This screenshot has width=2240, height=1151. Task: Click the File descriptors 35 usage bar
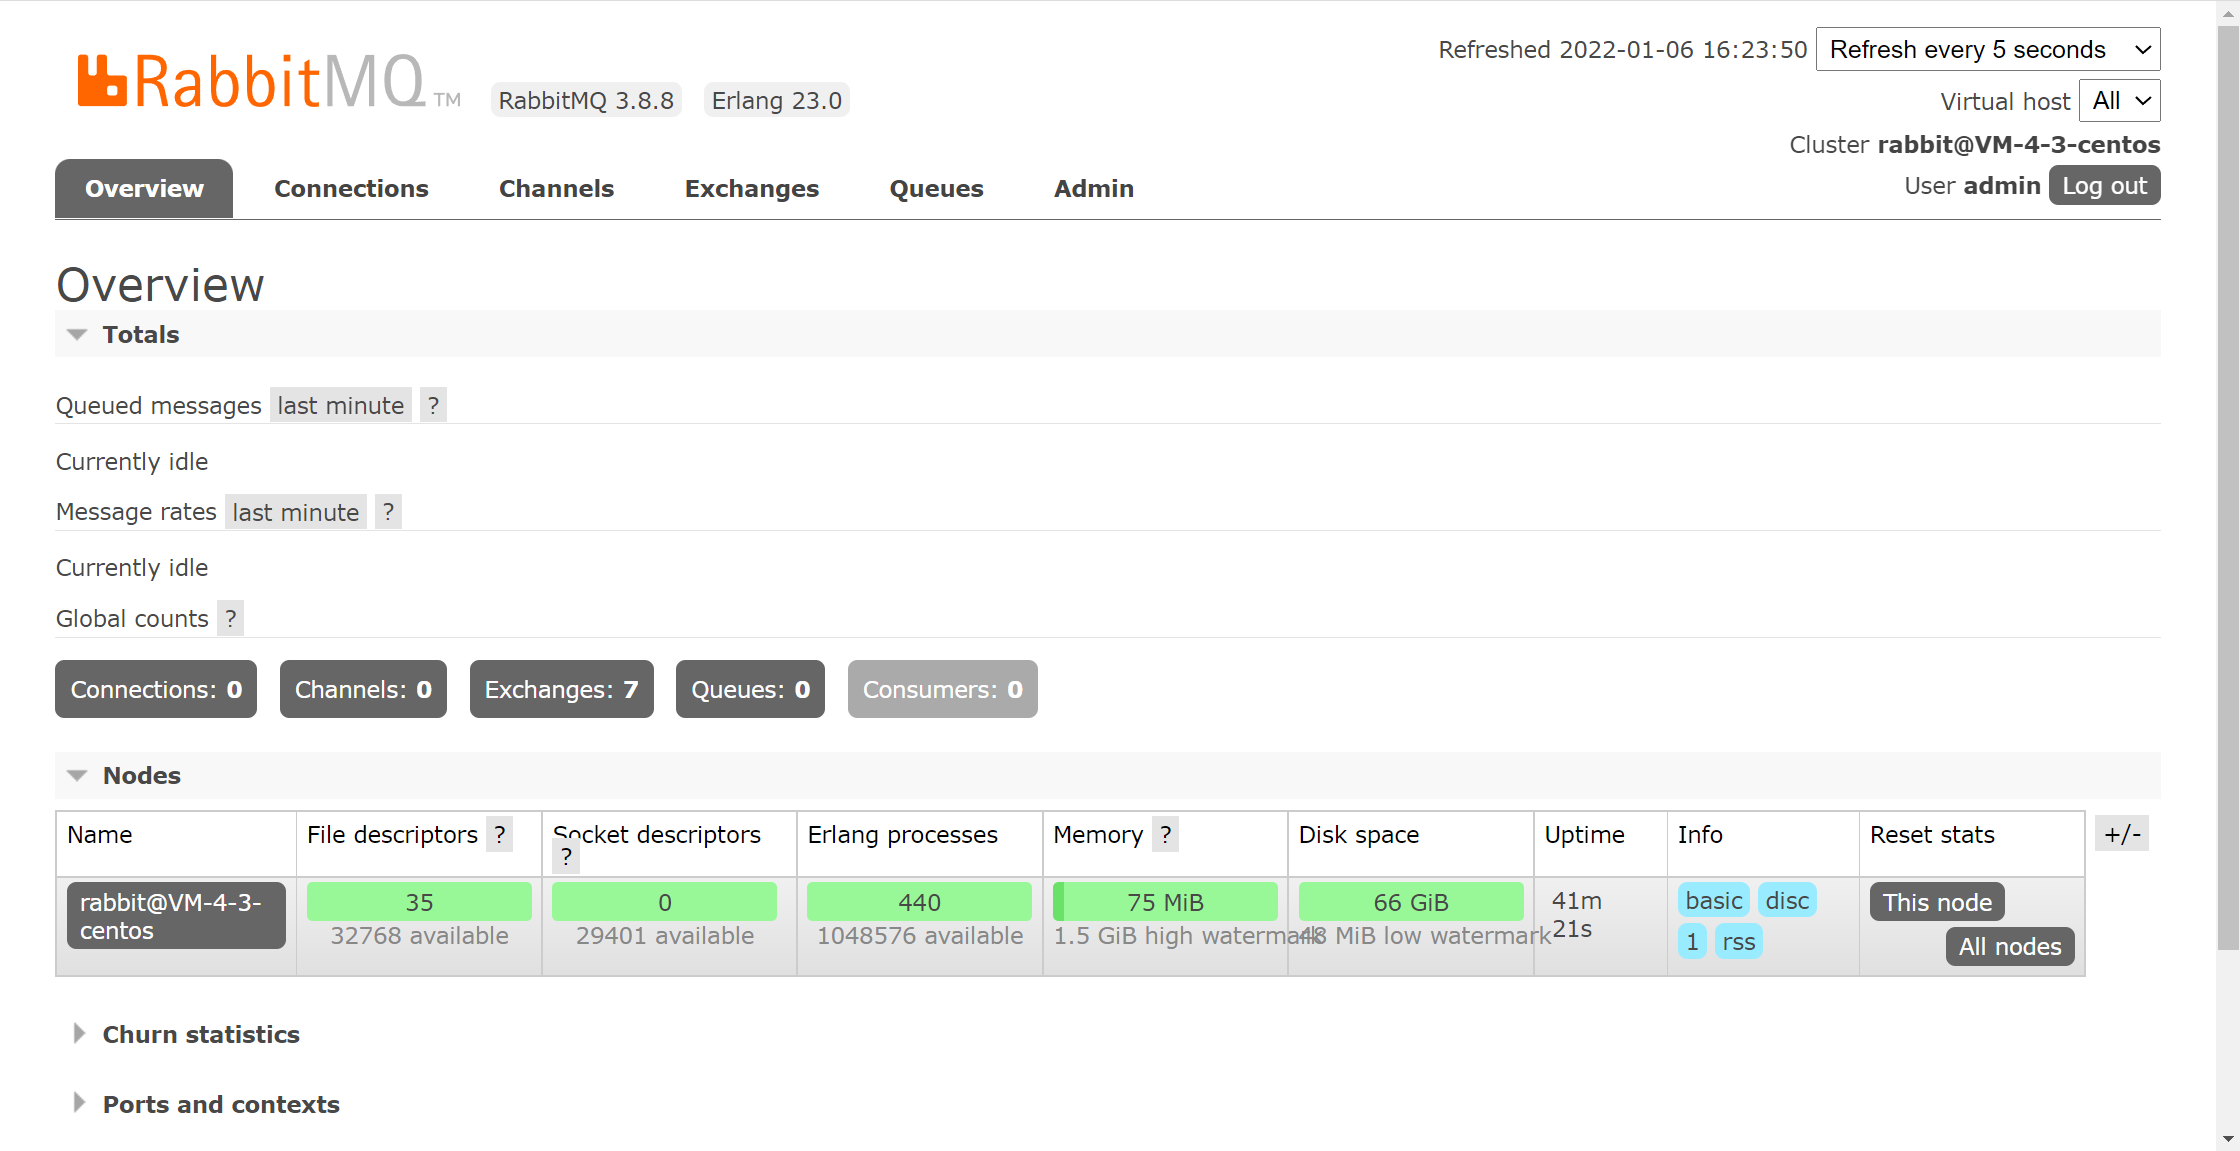click(419, 902)
